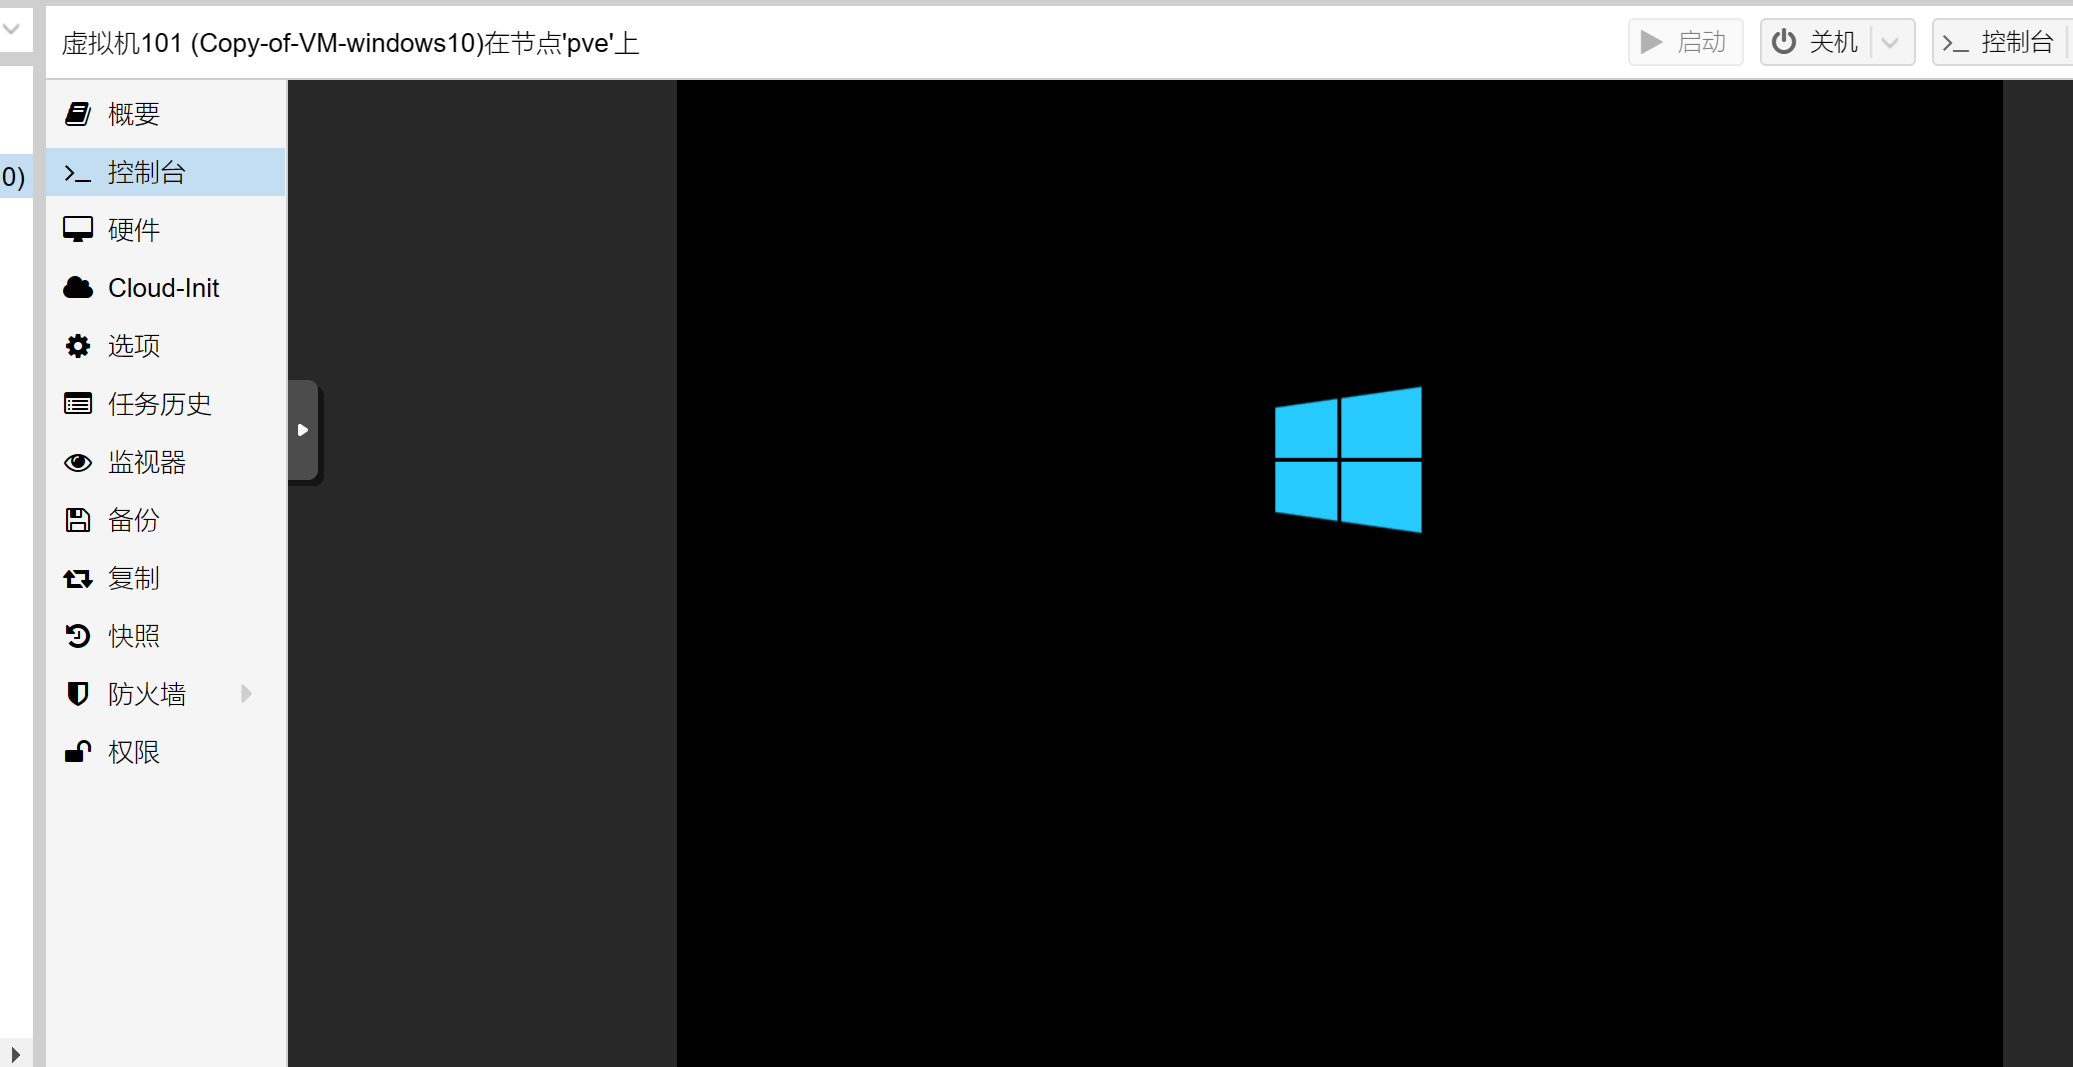Click the sidebar console prompt icon
Screen dimensions: 2073x1067
point(78,173)
